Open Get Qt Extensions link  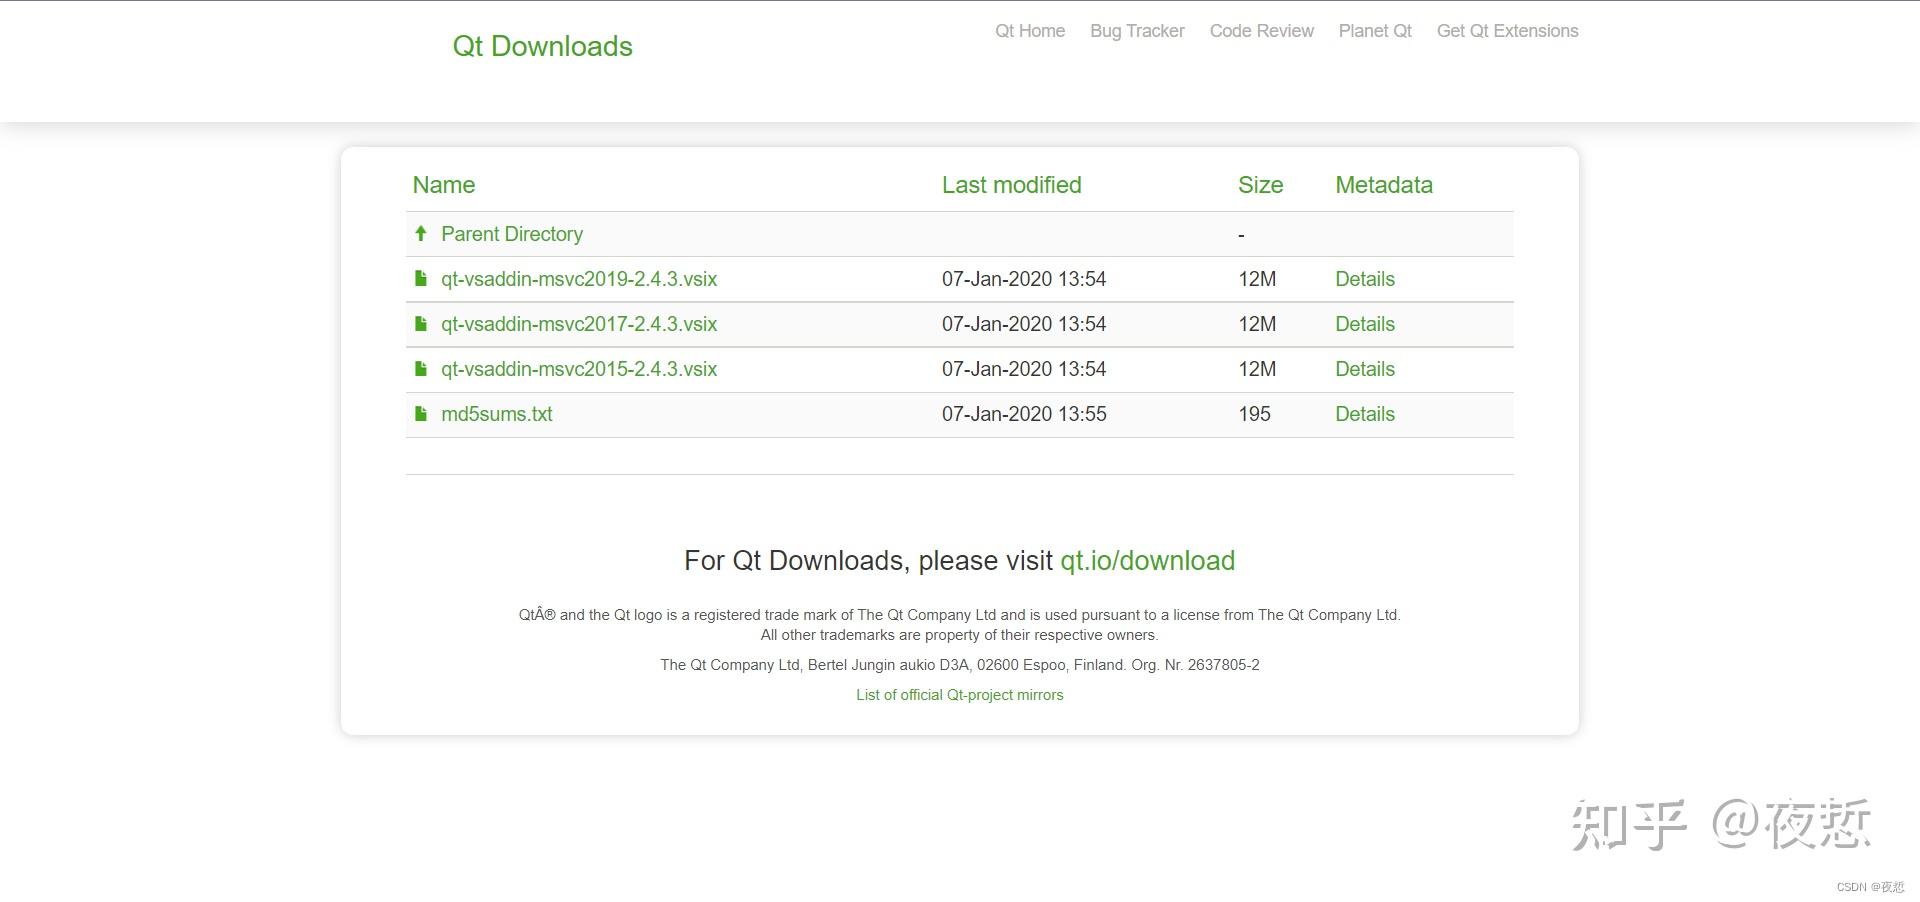1507,31
